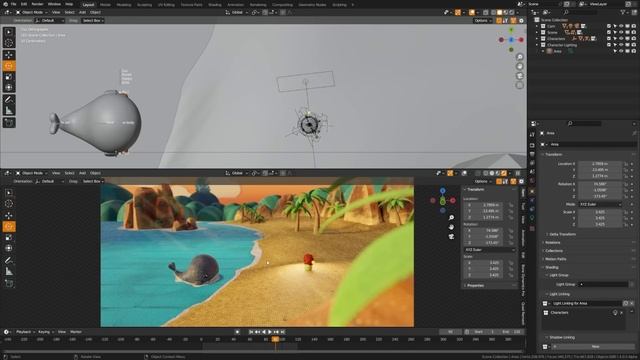Select the Move tool in top viewport toolbar
Image resolution: width=640 pixels, height=360 pixels.
(9, 55)
